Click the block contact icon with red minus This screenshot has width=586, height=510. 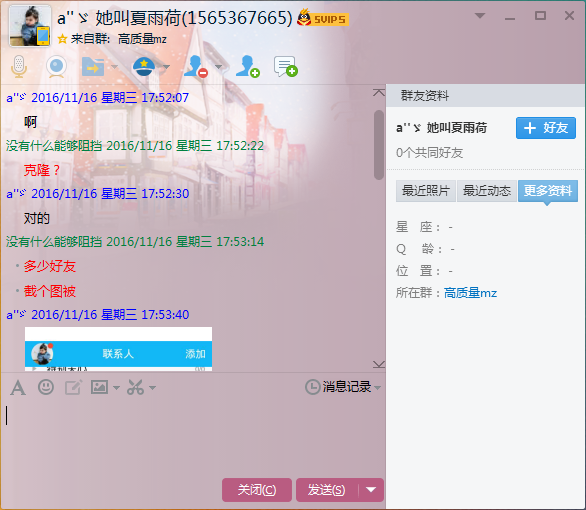click(196, 67)
